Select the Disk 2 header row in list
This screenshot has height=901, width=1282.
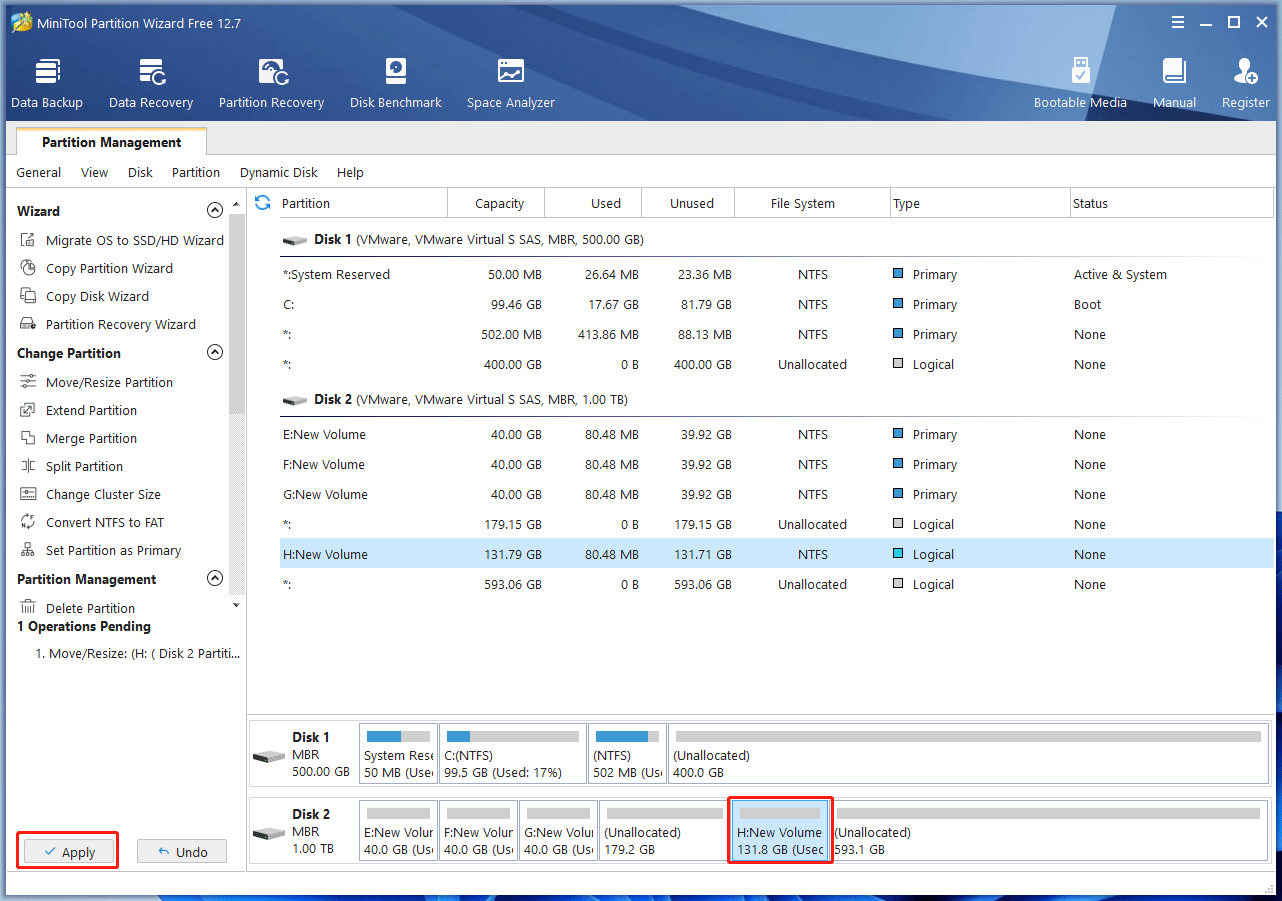[x=777, y=399]
